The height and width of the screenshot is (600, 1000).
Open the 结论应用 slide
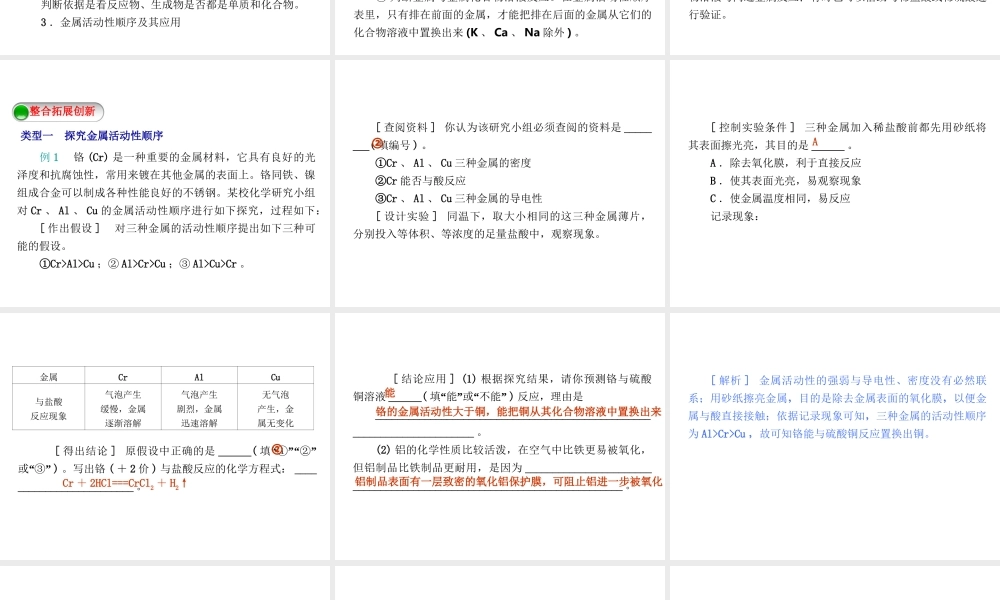(x=501, y=436)
